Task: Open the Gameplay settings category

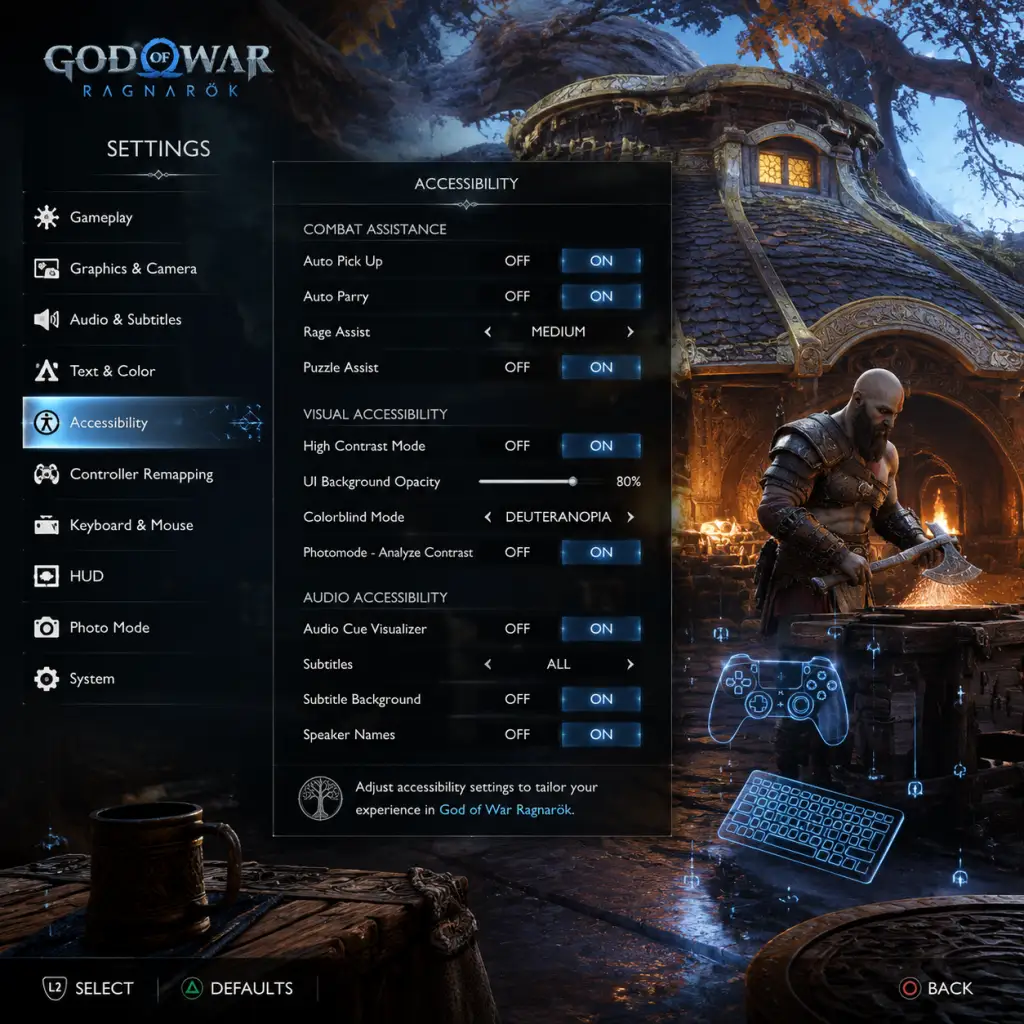Action: 144,217
